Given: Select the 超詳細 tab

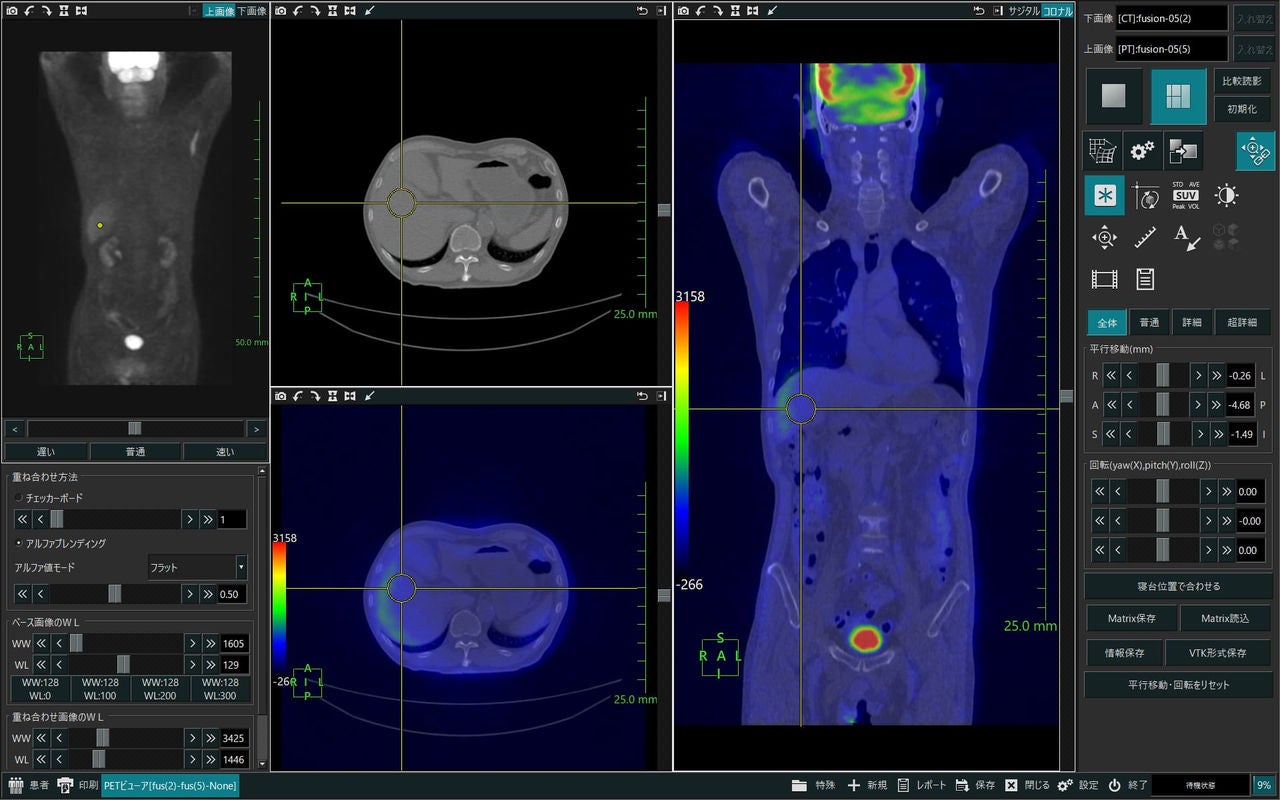Looking at the screenshot, I should (x=1242, y=322).
